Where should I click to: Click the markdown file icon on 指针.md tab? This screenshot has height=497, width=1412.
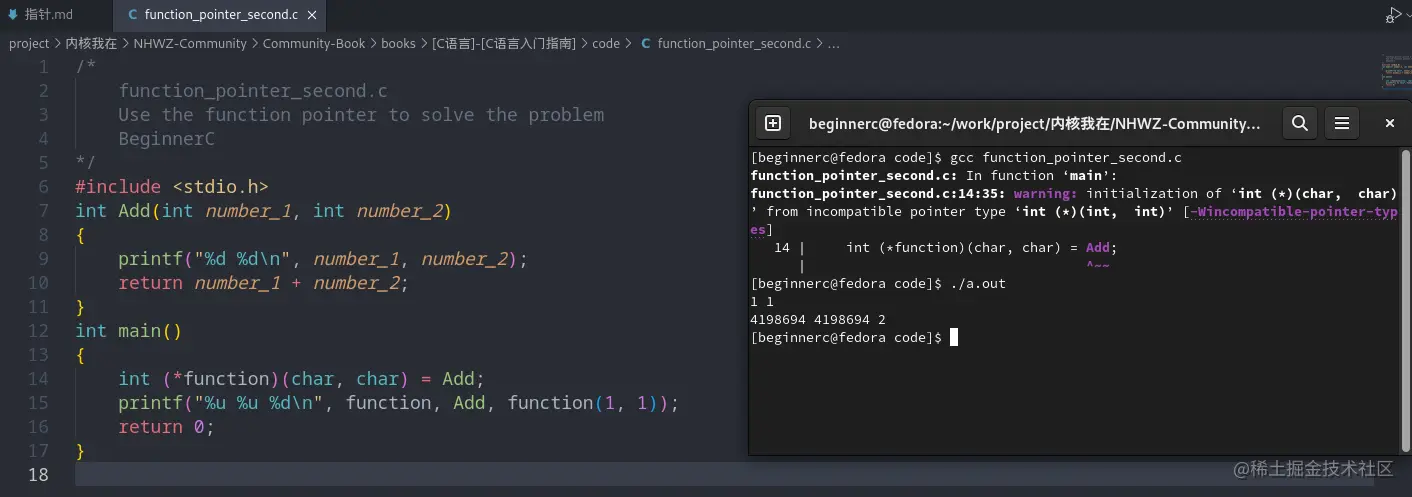[x=13, y=15]
